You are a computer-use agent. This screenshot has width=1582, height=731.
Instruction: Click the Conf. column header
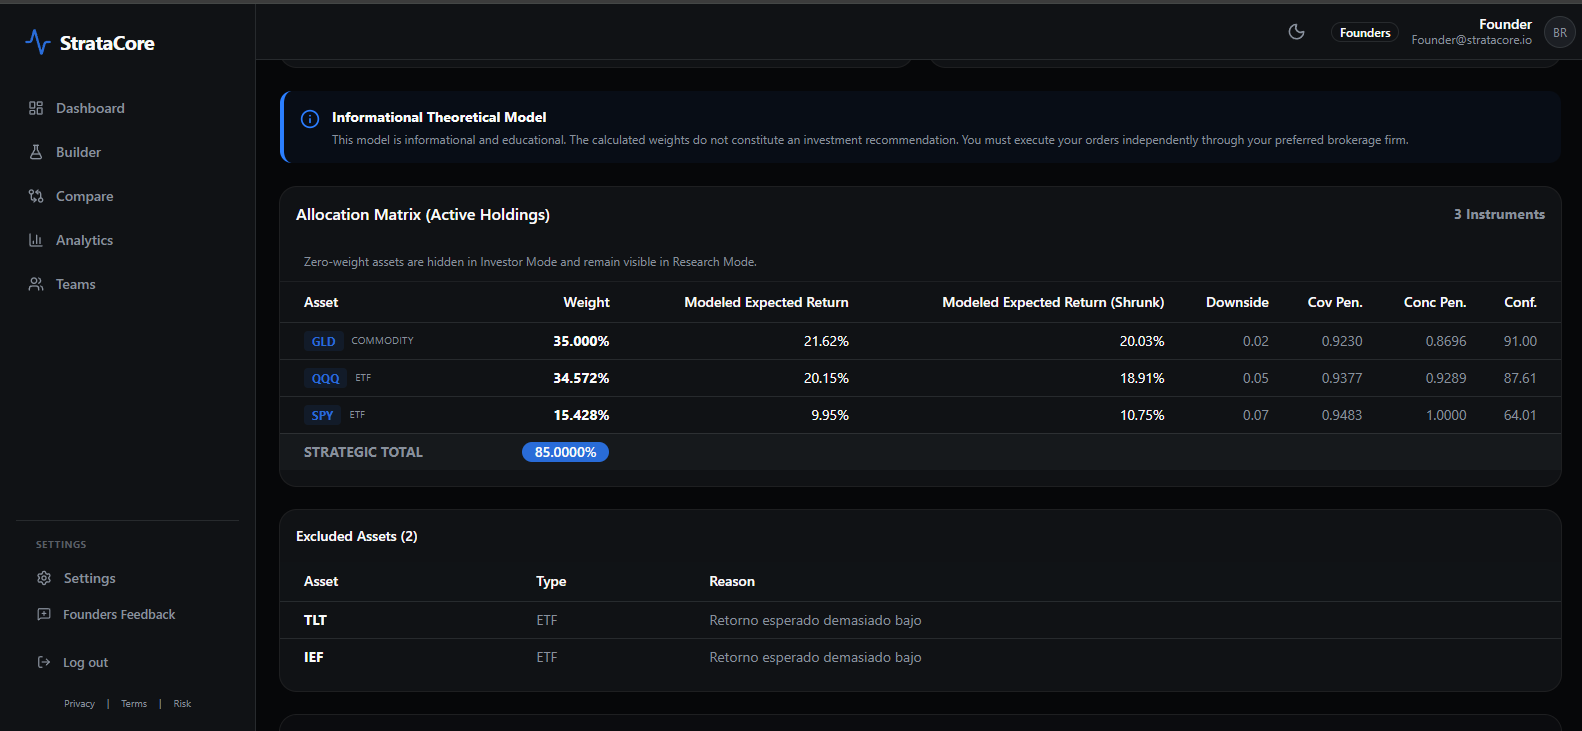coord(1520,302)
